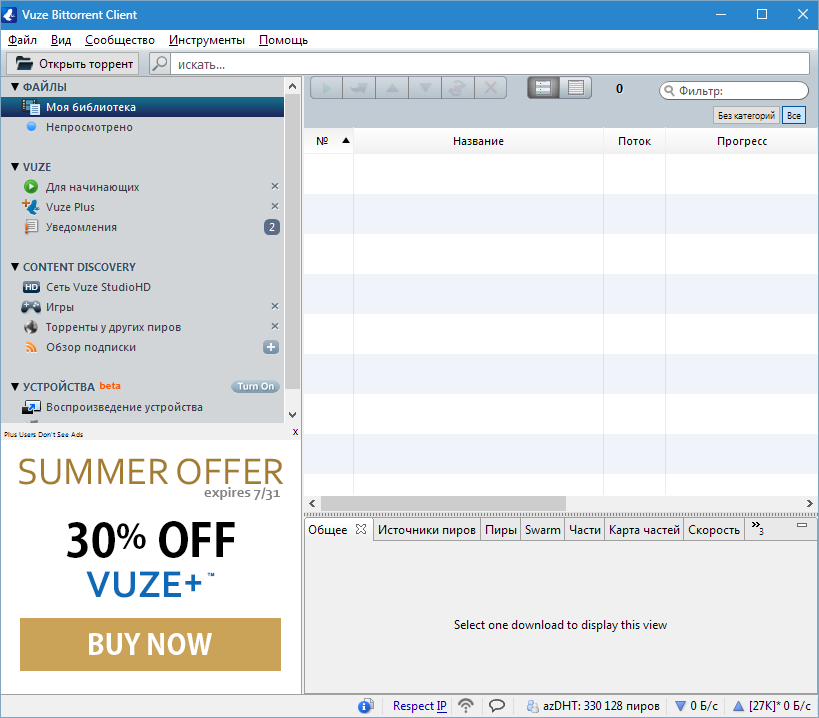Click the blue info icon in status bar

[x=366, y=706]
